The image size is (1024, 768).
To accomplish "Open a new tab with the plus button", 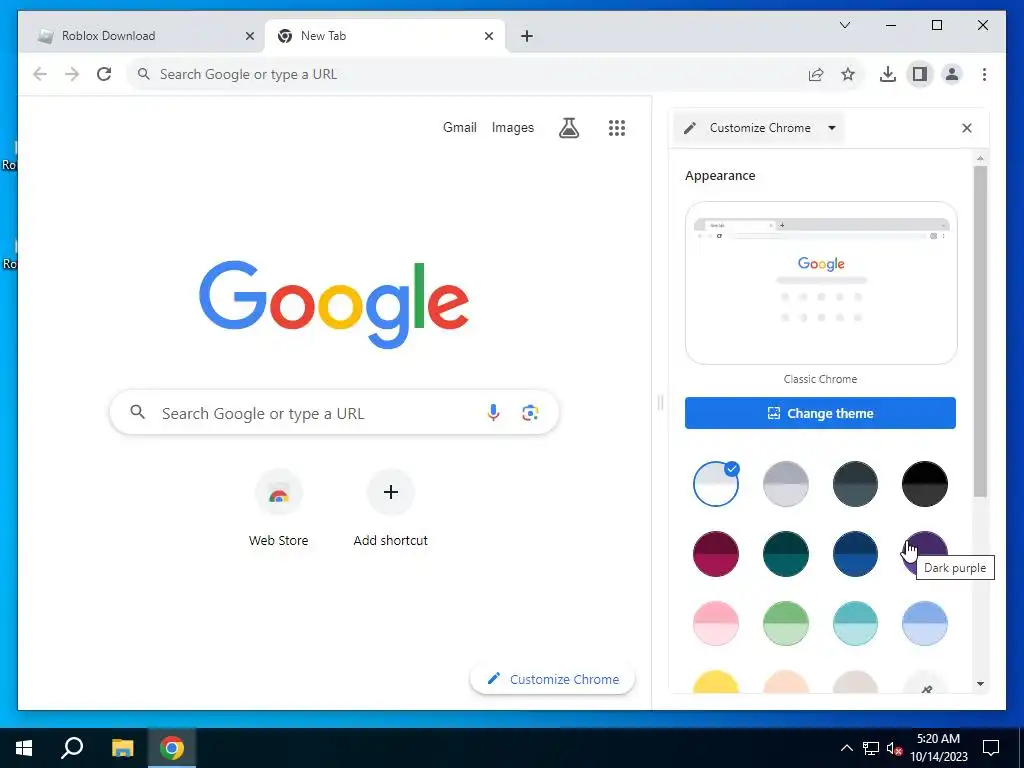I will click(527, 36).
